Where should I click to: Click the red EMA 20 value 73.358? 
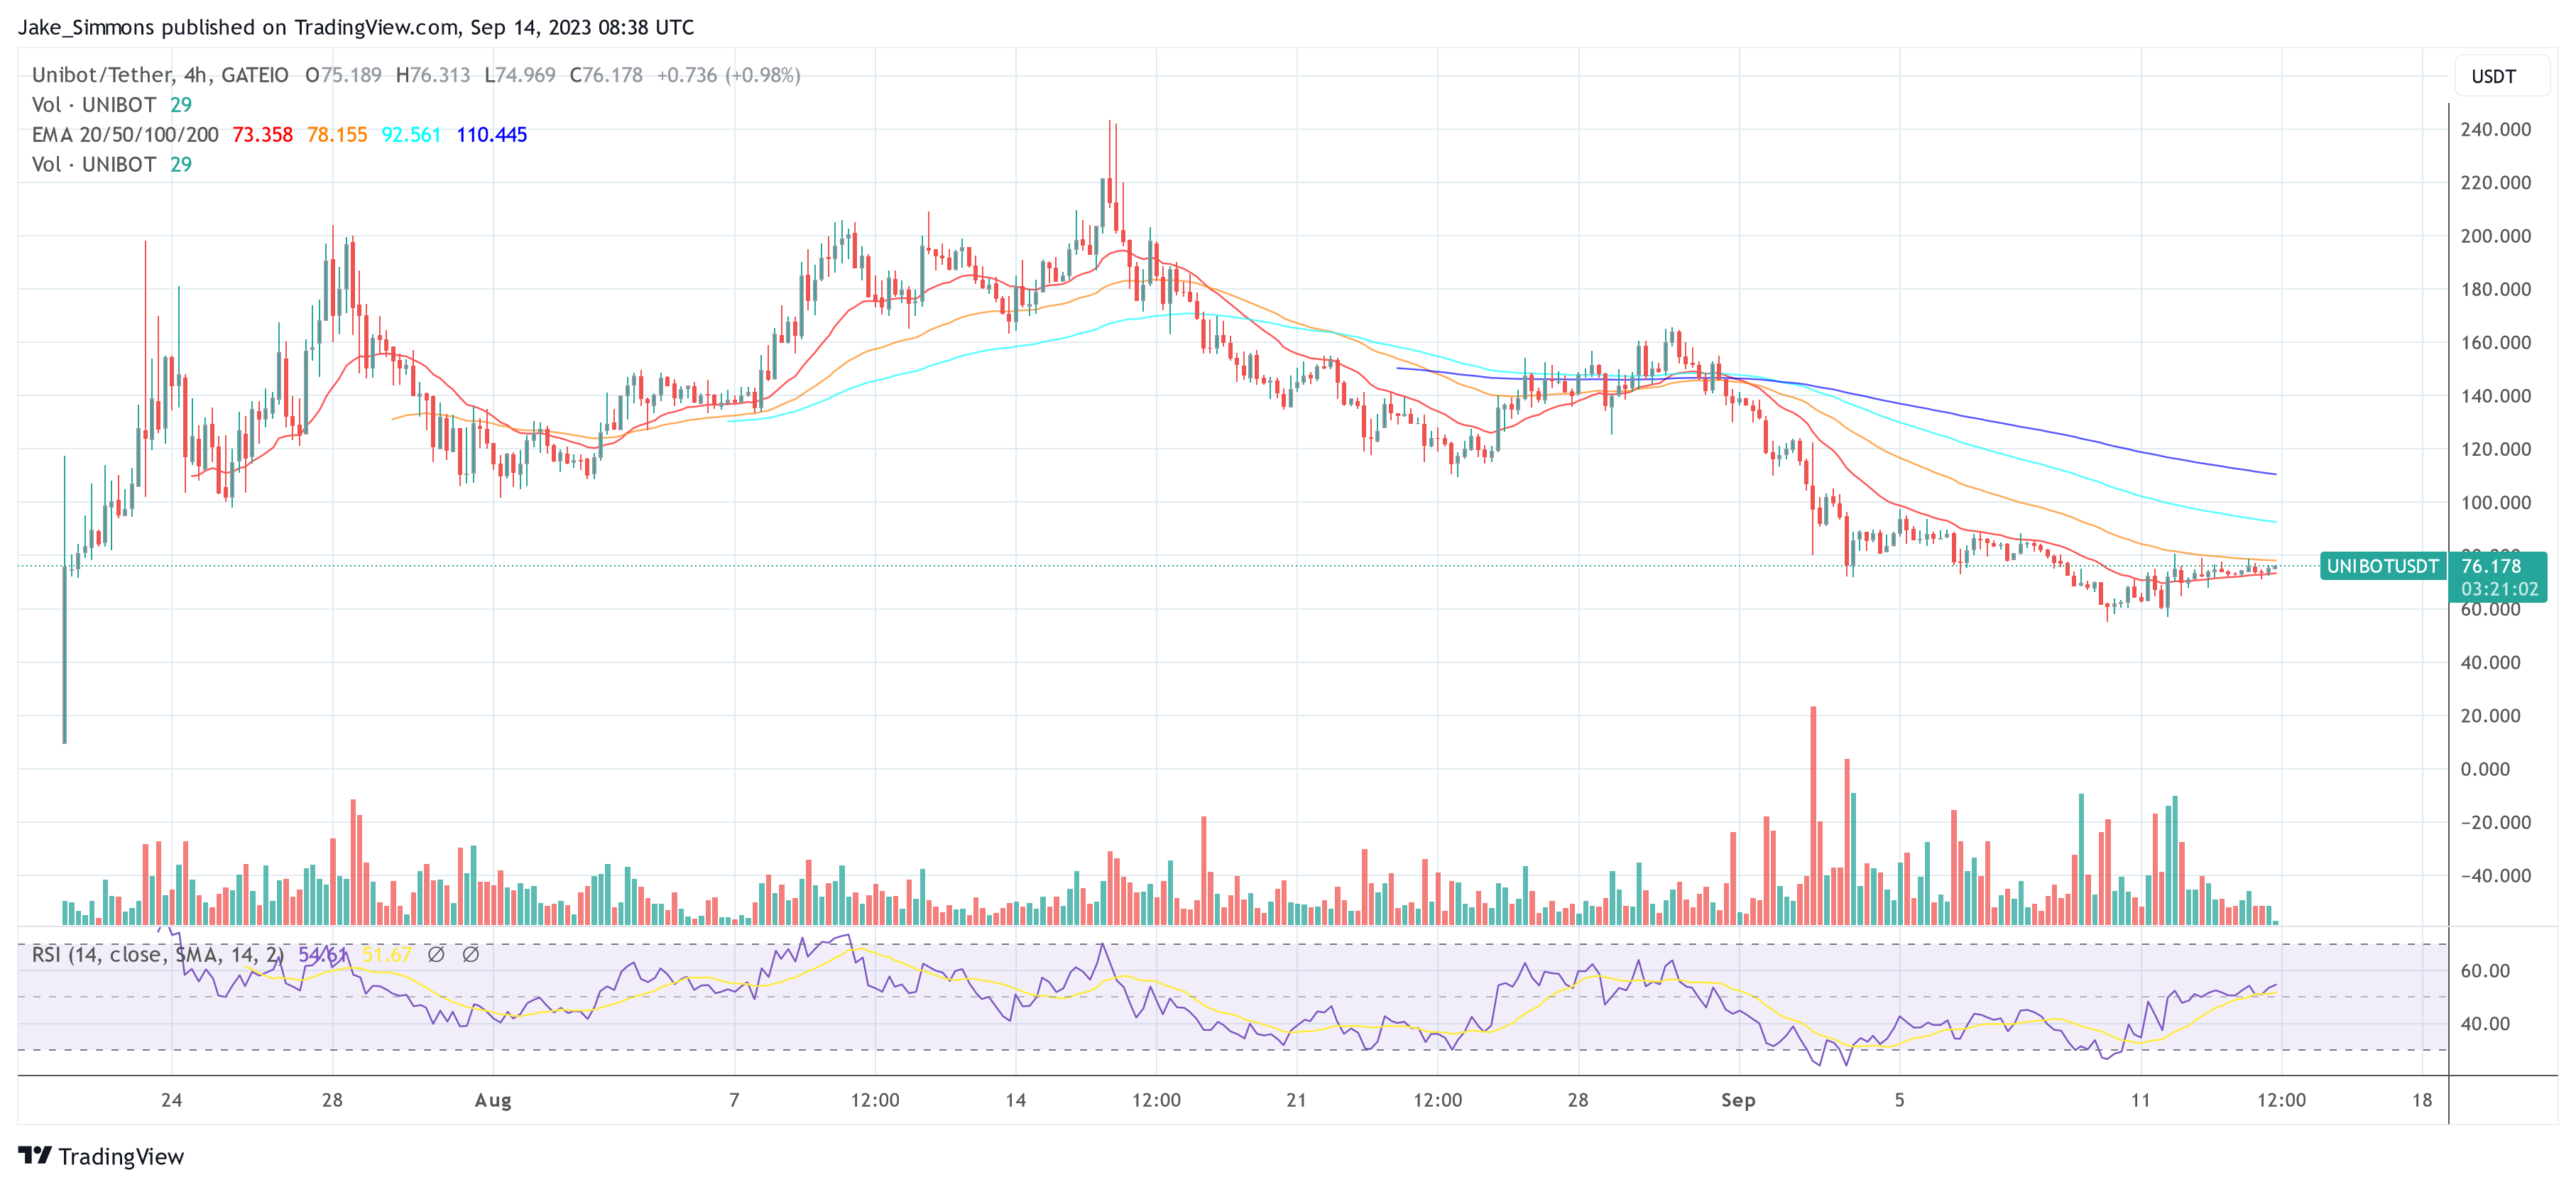click(262, 135)
